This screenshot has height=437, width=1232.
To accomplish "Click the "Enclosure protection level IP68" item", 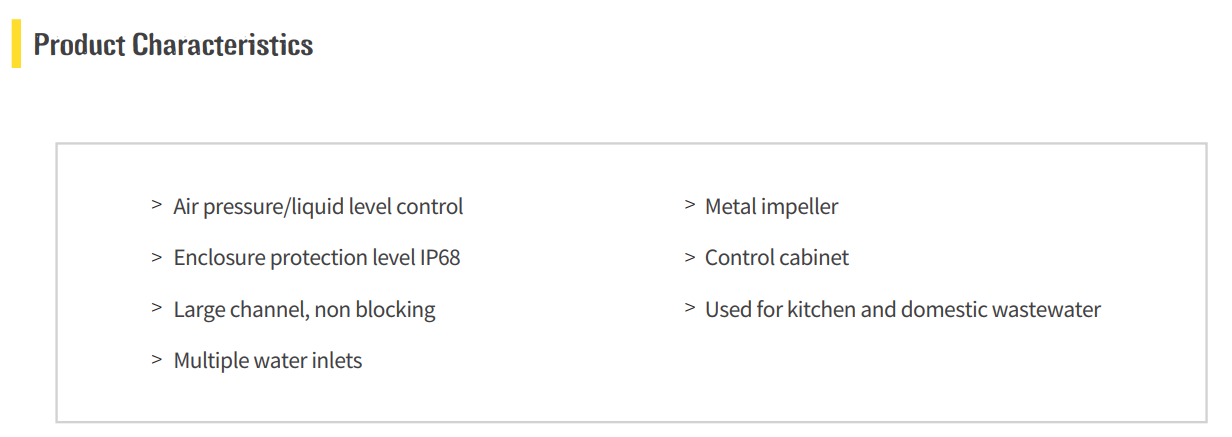I will [x=316, y=258].
